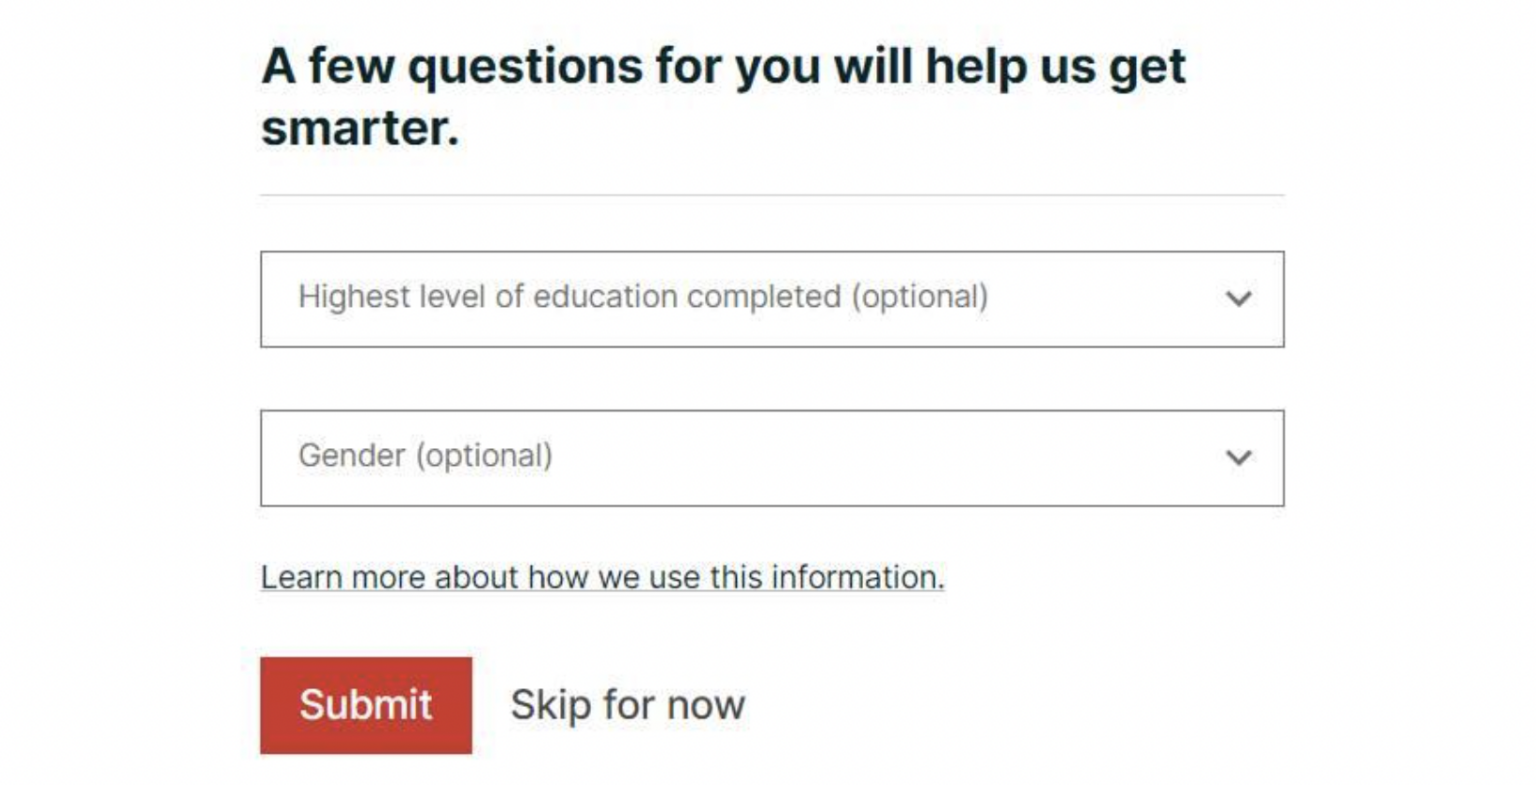Click Skip for now to bypass the form
The width and height of the screenshot is (1536, 785).
pyautogui.click(x=627, y=704)
